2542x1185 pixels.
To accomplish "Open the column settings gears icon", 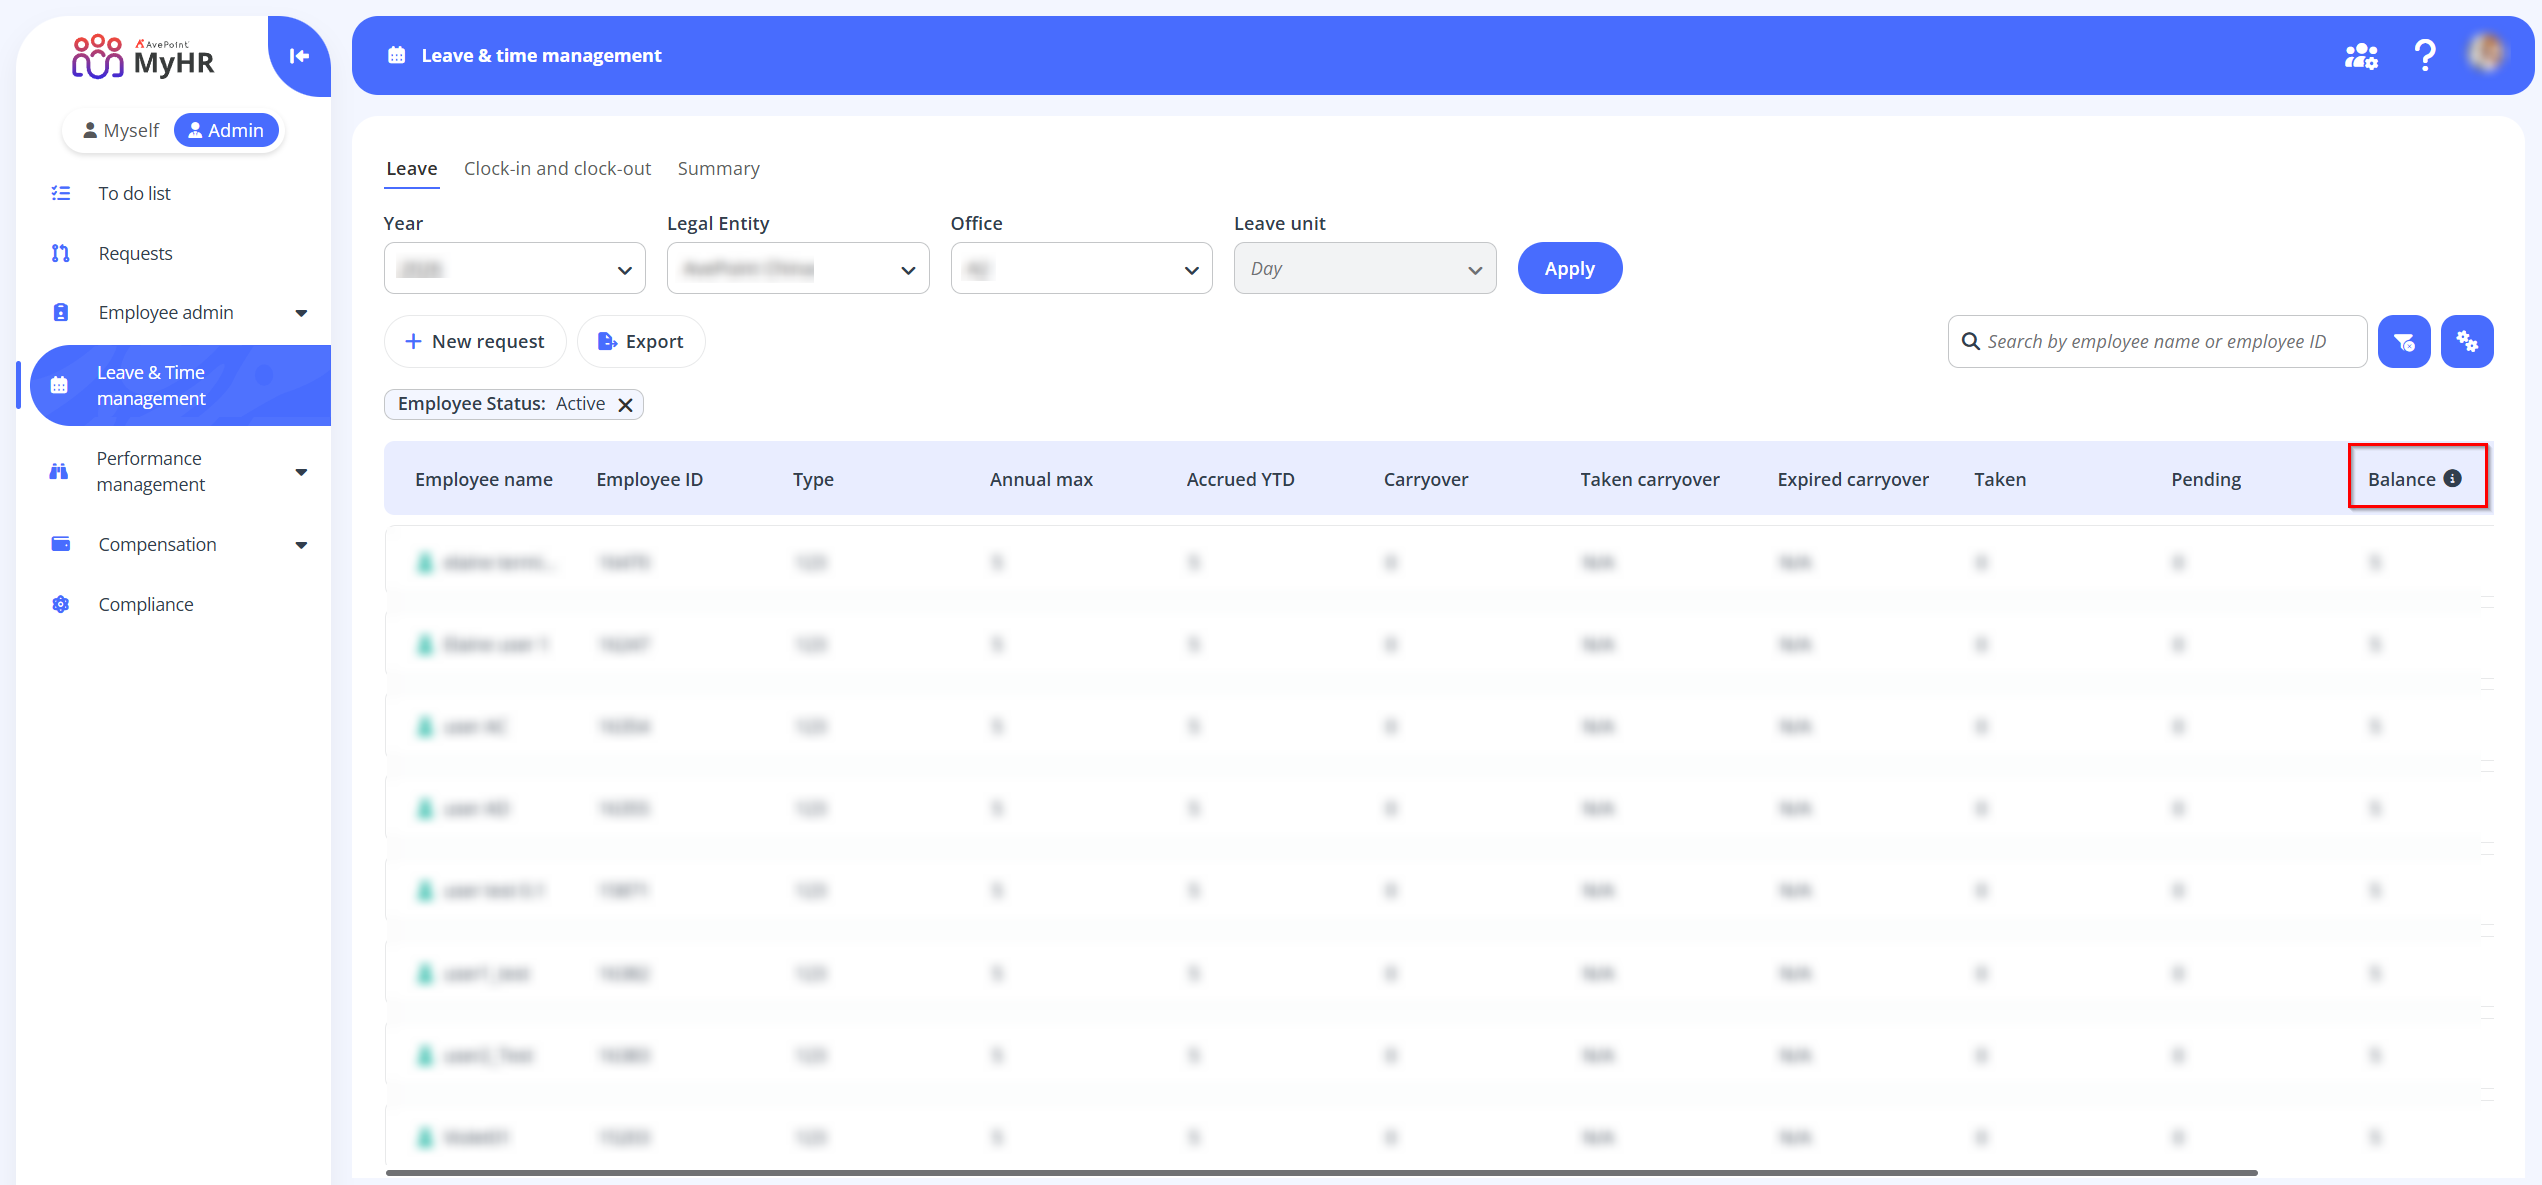I will click(2466, 342).
